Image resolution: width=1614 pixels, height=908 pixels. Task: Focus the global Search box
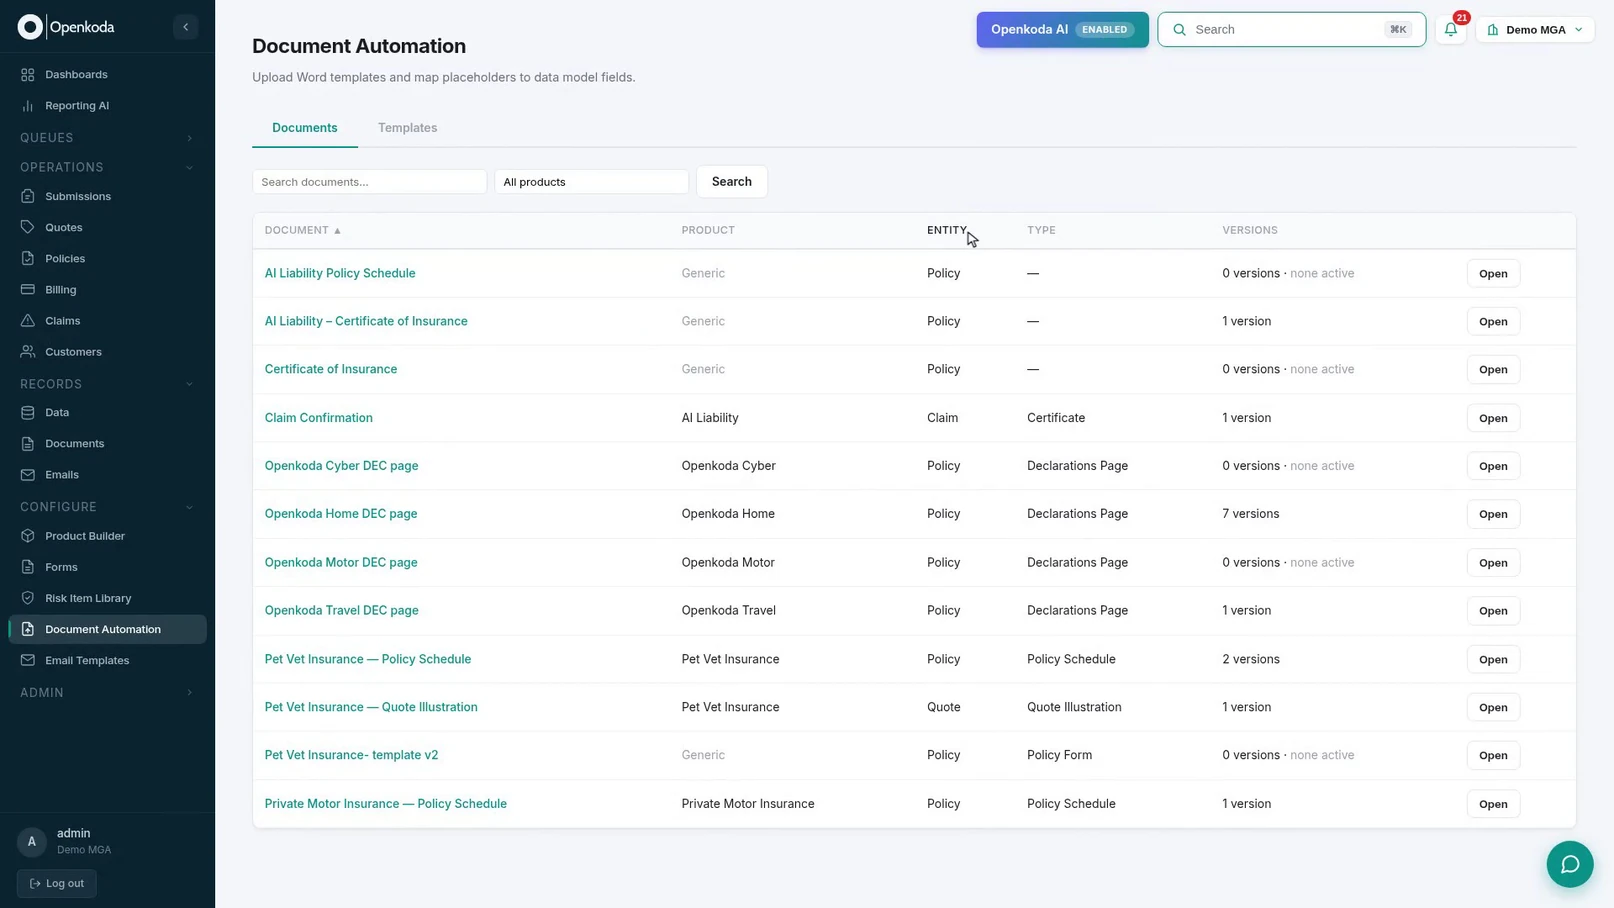(1291, 30)
